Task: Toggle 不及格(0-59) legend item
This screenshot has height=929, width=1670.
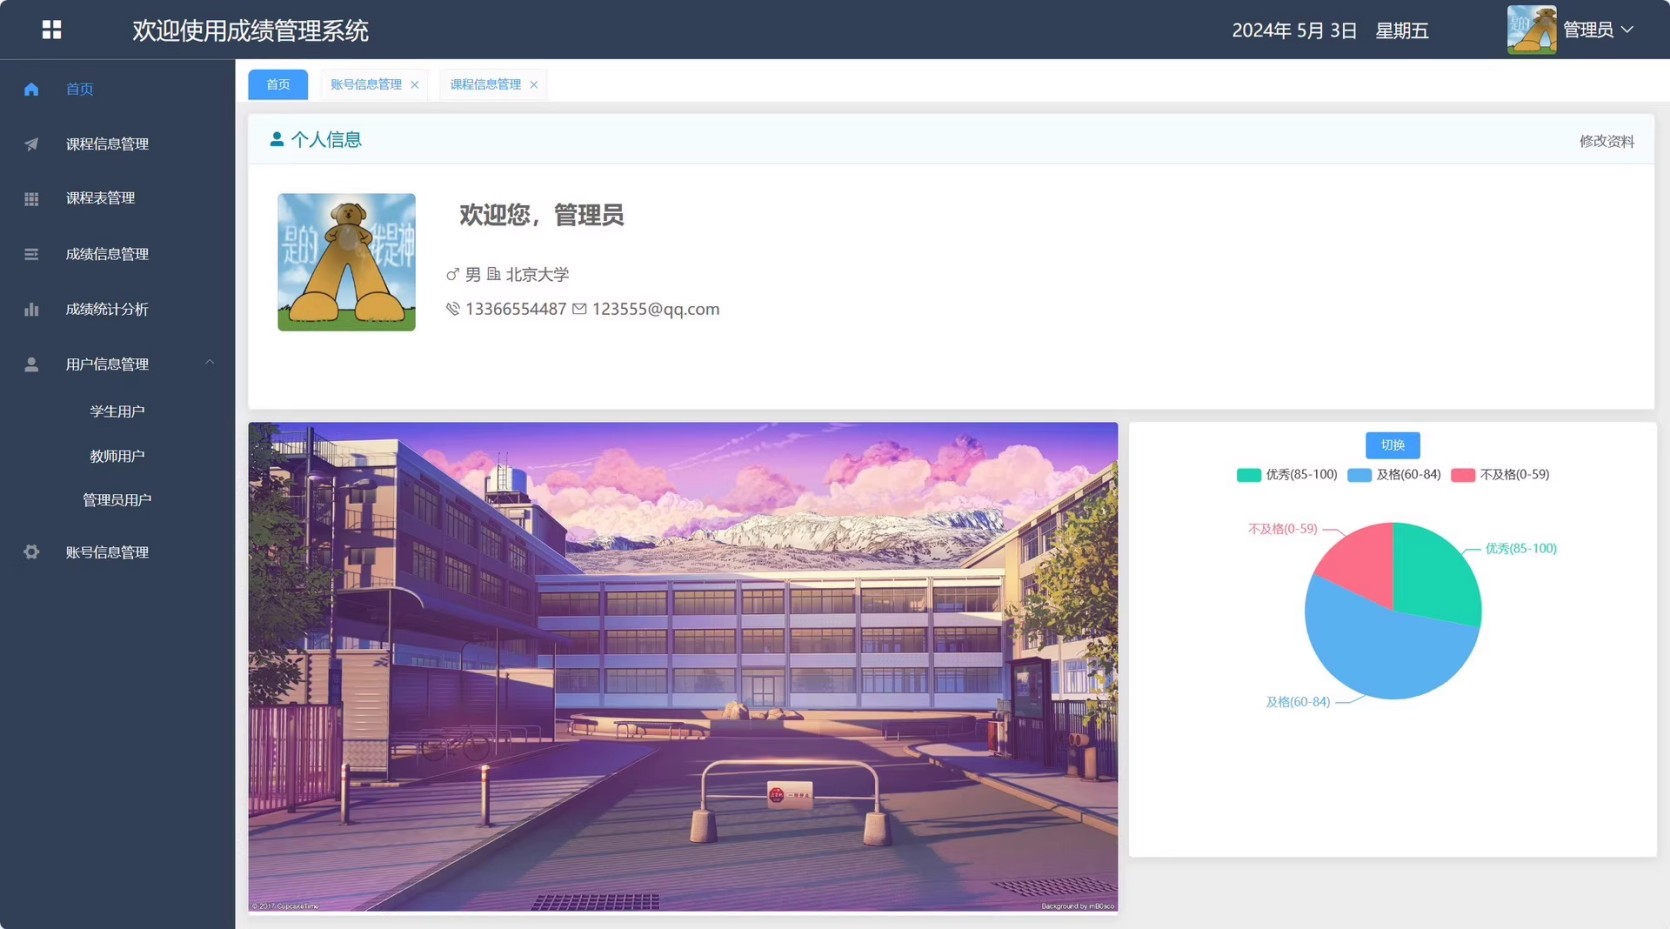Action: click(x=1500, y=475)
